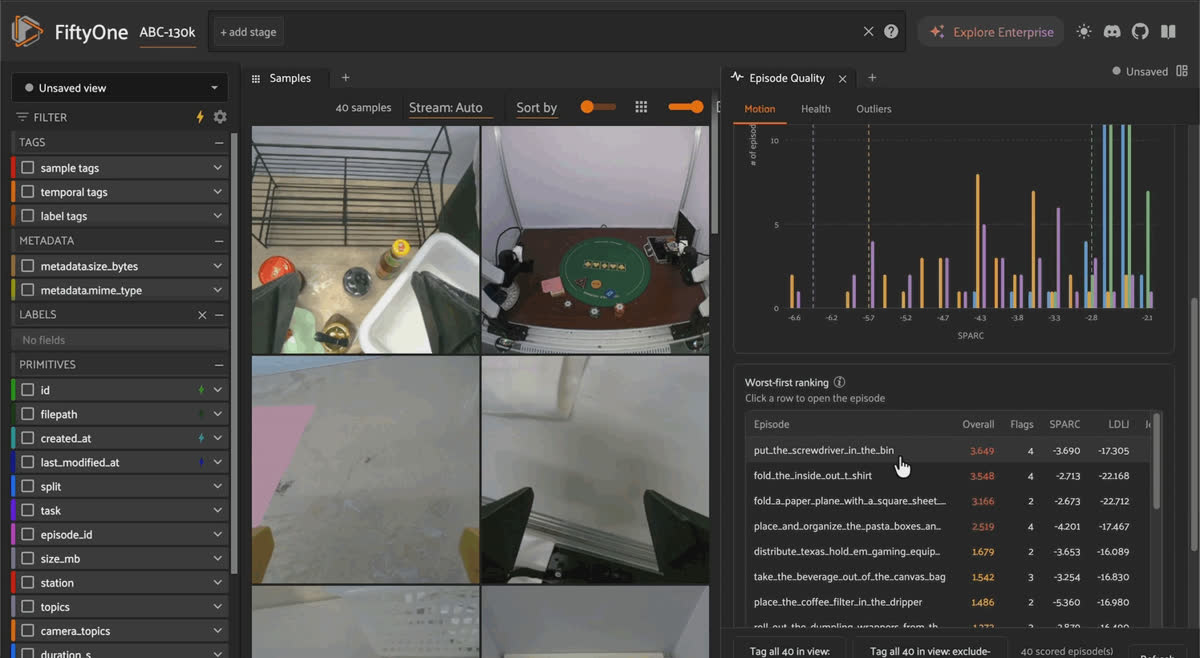Click the FiftyOne logo icon
This screenshot has width=1200, height=658.
coord(27,32)
